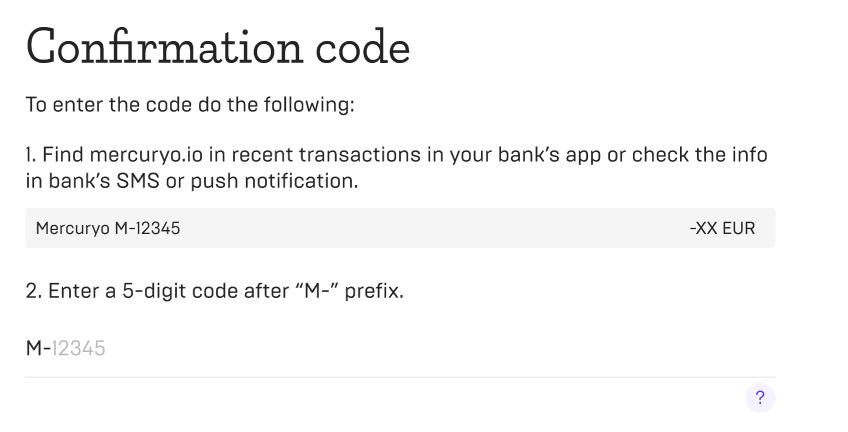Click the underline beneath the code field

tap(400, 377)
